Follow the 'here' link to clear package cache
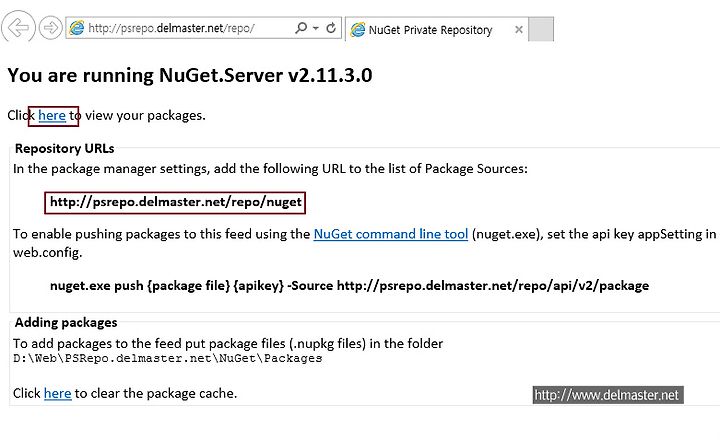The width and height of the screenshot is (720, 440). click(x=57, y=394)
